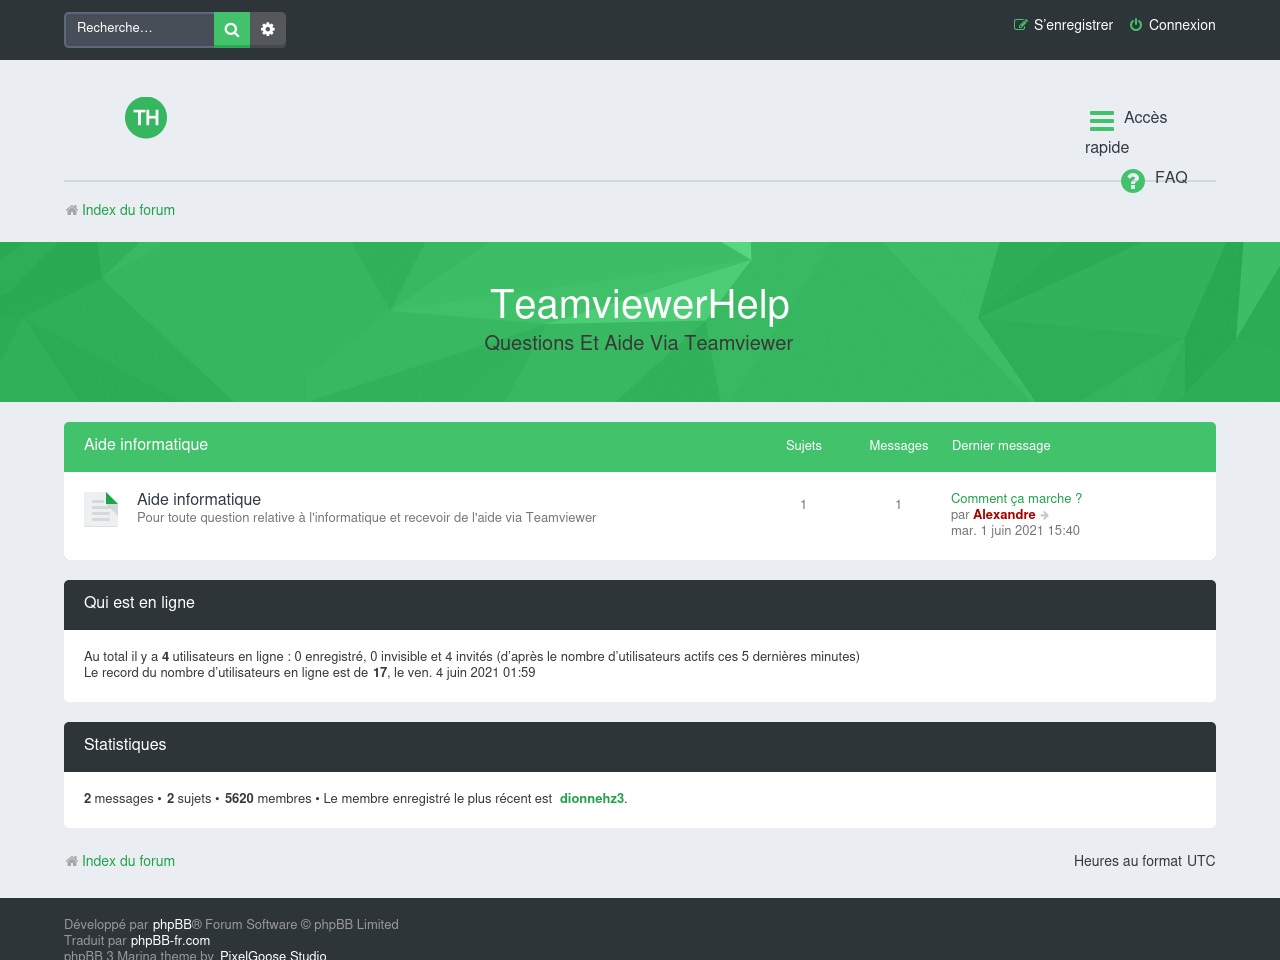Open Aide informatique category header link

146,444
